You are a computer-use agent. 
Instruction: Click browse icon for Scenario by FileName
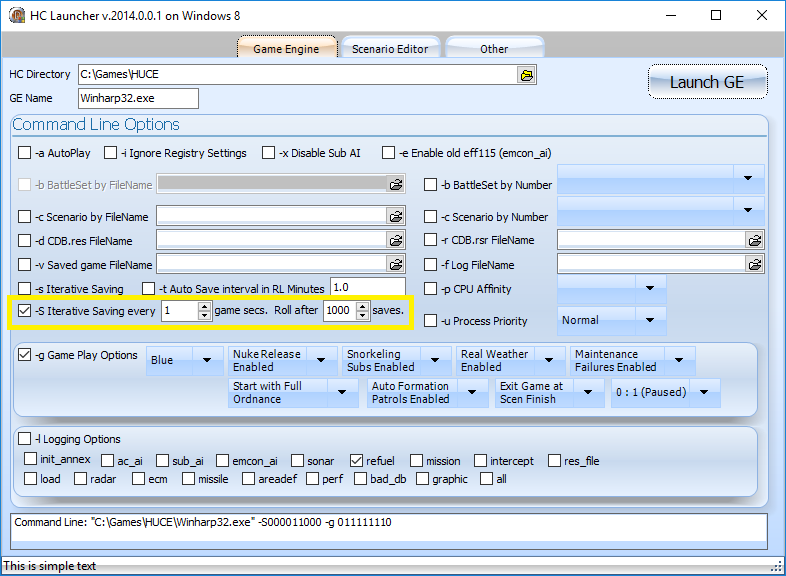pyautogui.click(x=396, y=216)
